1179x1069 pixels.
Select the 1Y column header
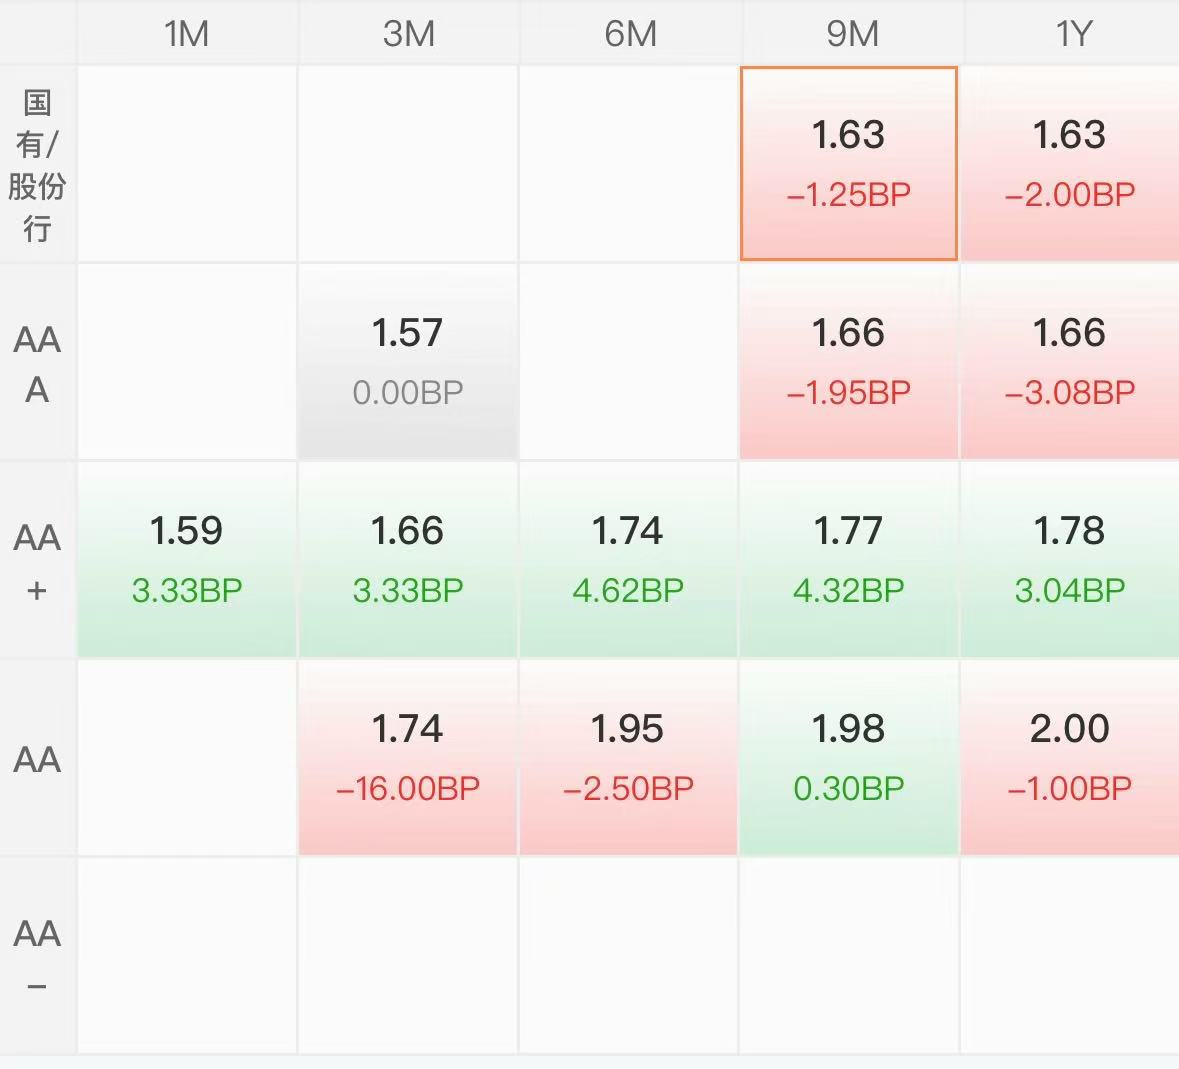pos(1071,32)
